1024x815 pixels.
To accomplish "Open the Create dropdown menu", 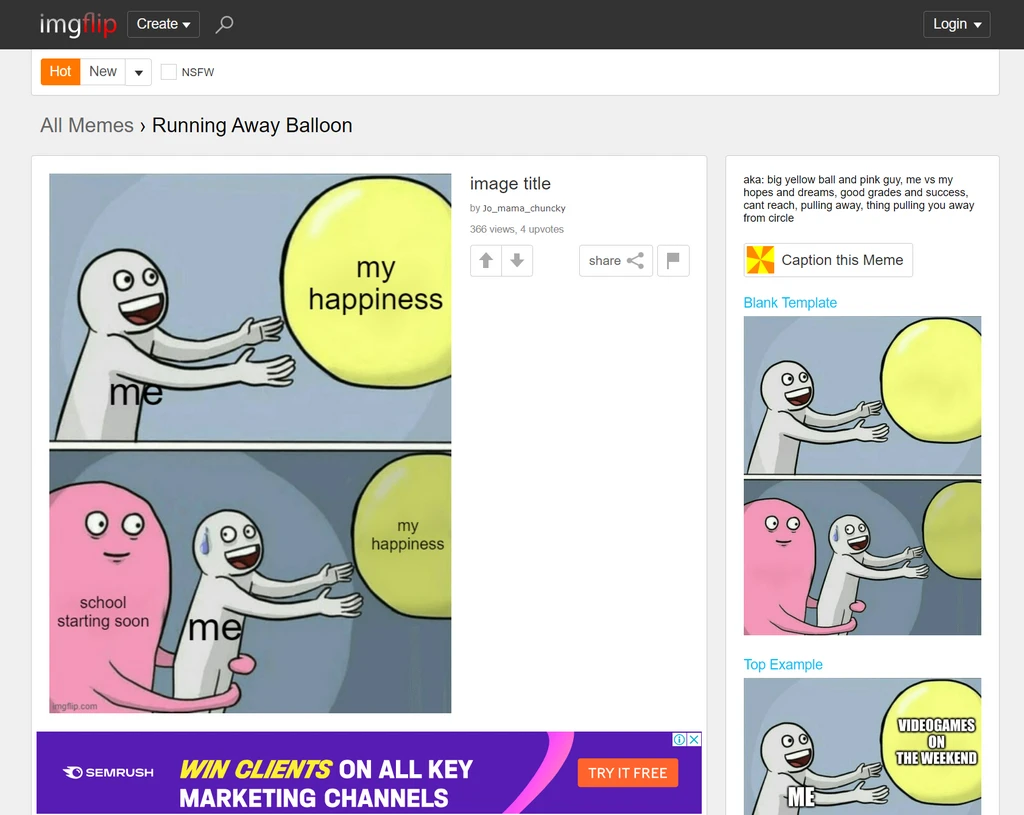I will [x=163, y=24].
